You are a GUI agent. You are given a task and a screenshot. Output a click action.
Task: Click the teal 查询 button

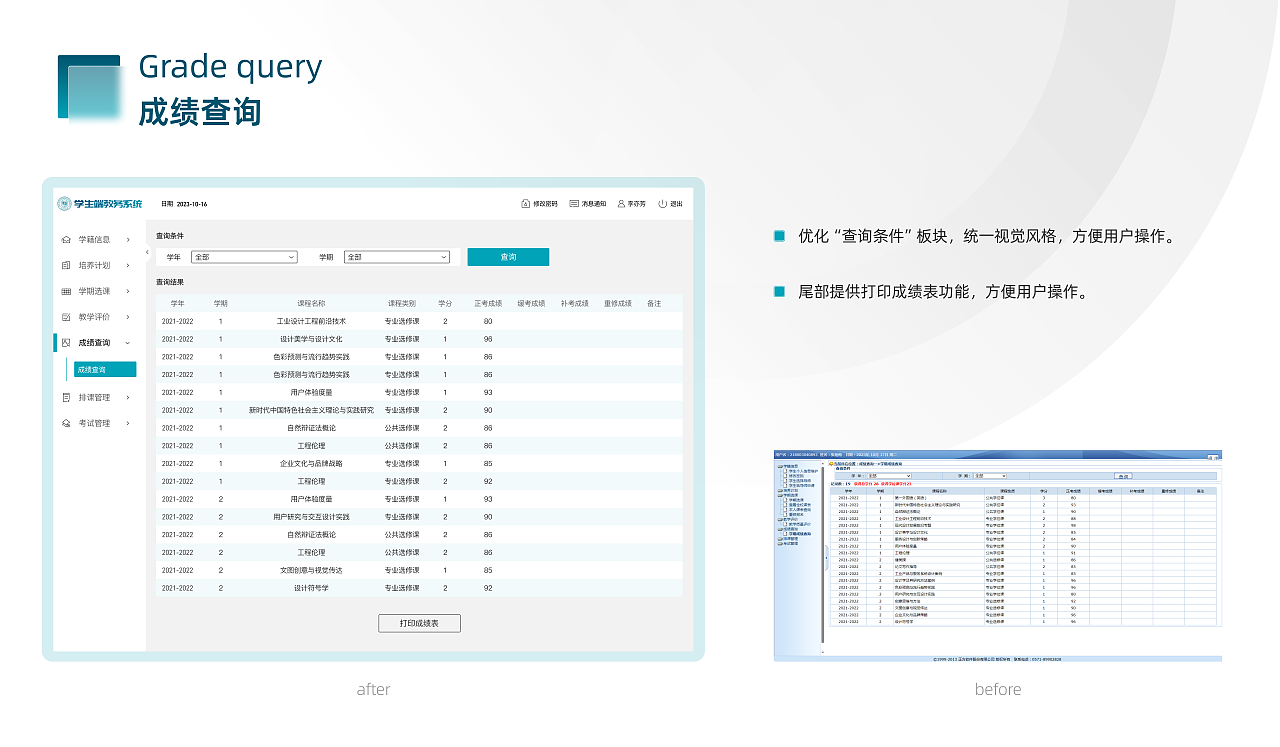(508, 257)
